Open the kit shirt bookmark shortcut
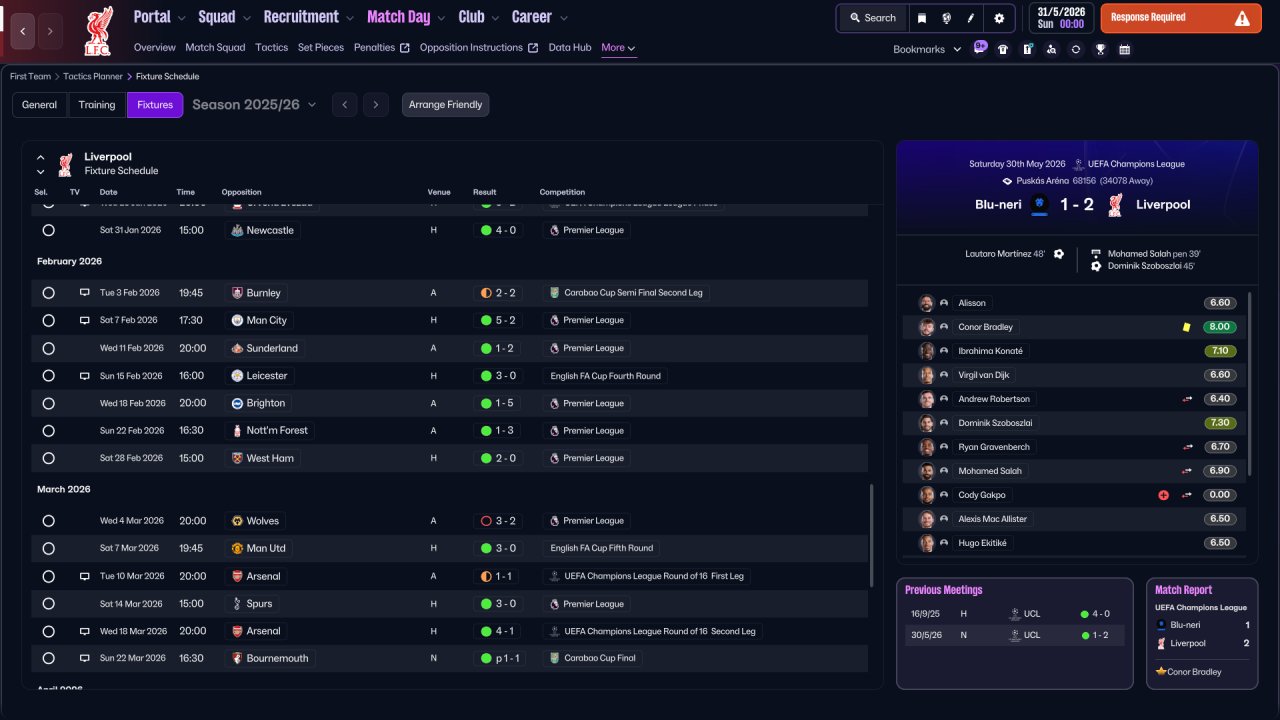 (1003, 49)
